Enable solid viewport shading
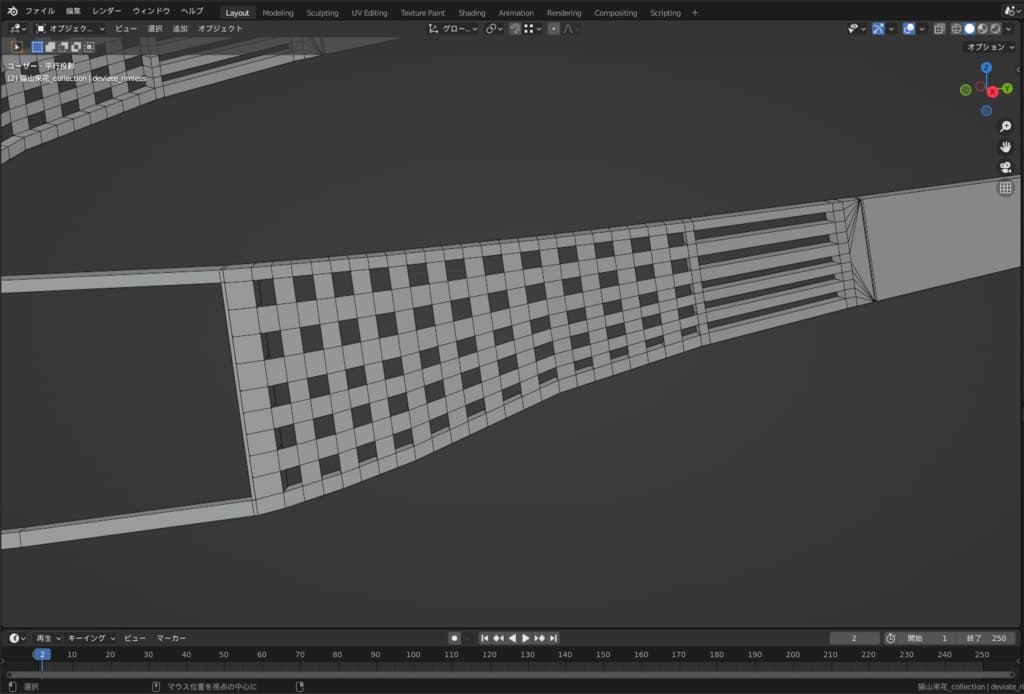1024x694 pixels. [969, 29]
